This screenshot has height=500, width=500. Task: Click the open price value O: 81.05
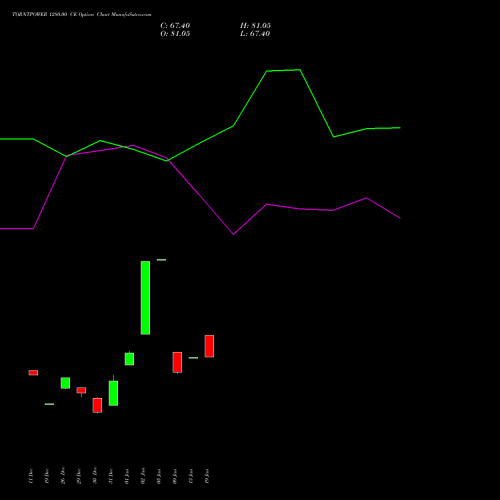coord(175,34)
